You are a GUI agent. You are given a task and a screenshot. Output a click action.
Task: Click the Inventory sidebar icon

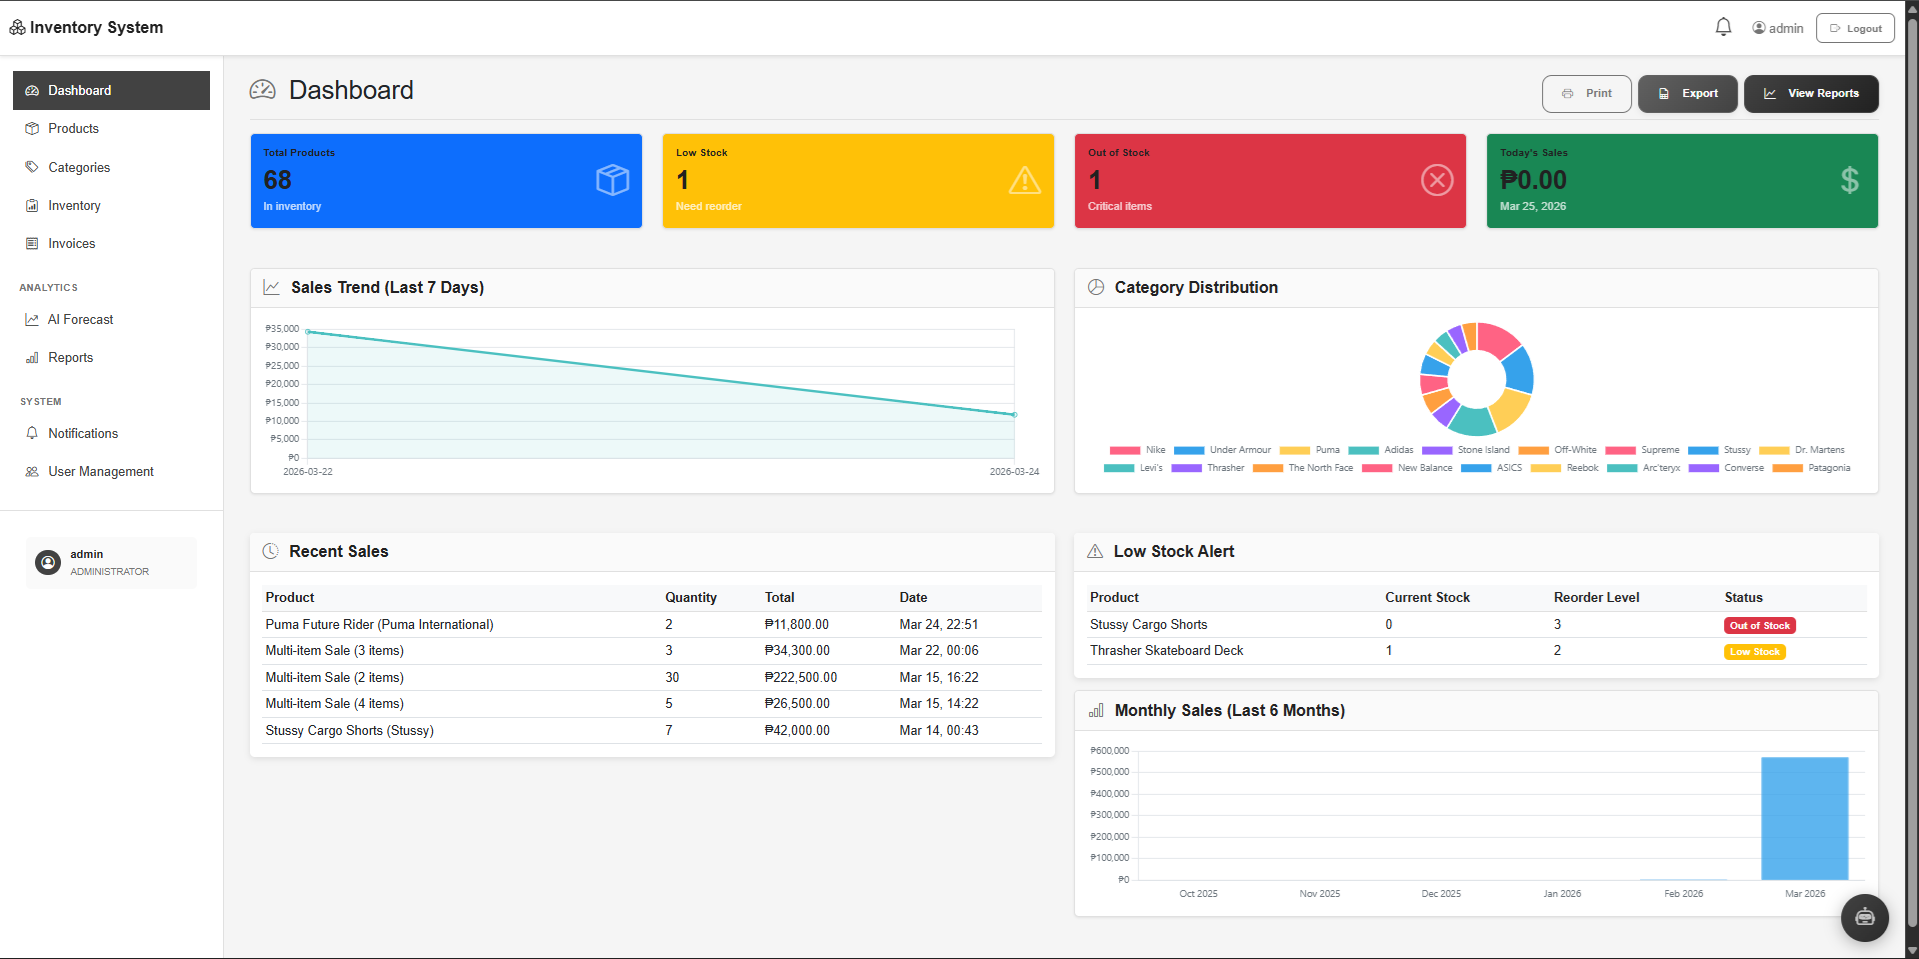tap(33, 205)
